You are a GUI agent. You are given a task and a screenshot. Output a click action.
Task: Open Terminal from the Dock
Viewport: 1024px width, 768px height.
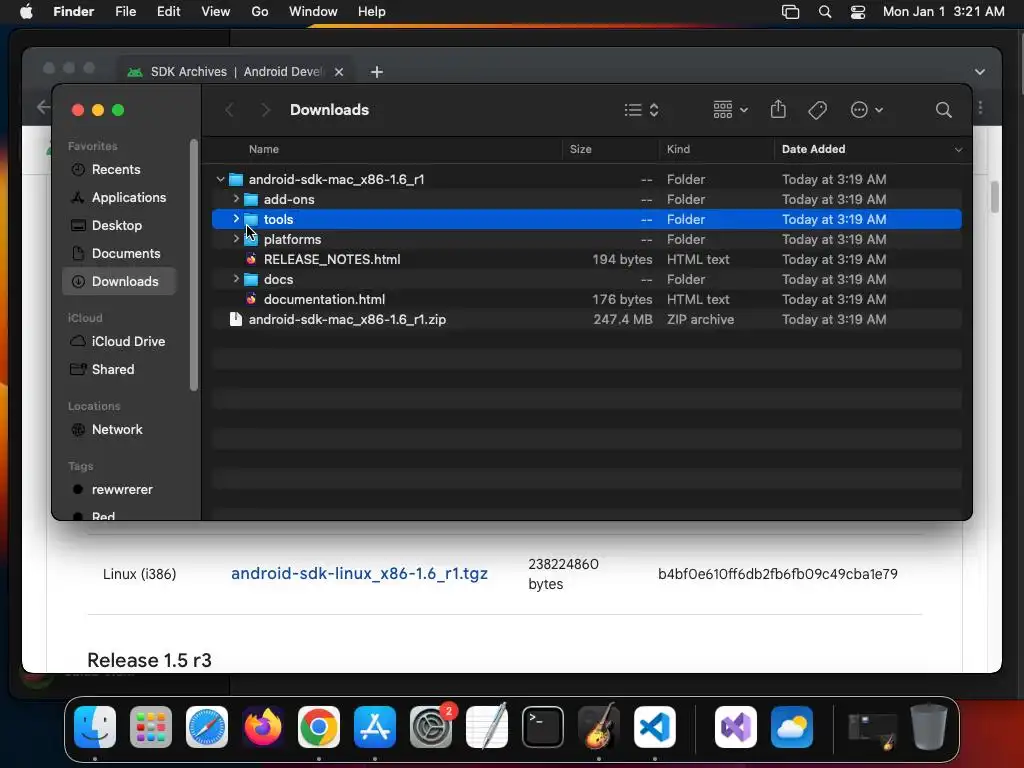(x=543, y=727)
